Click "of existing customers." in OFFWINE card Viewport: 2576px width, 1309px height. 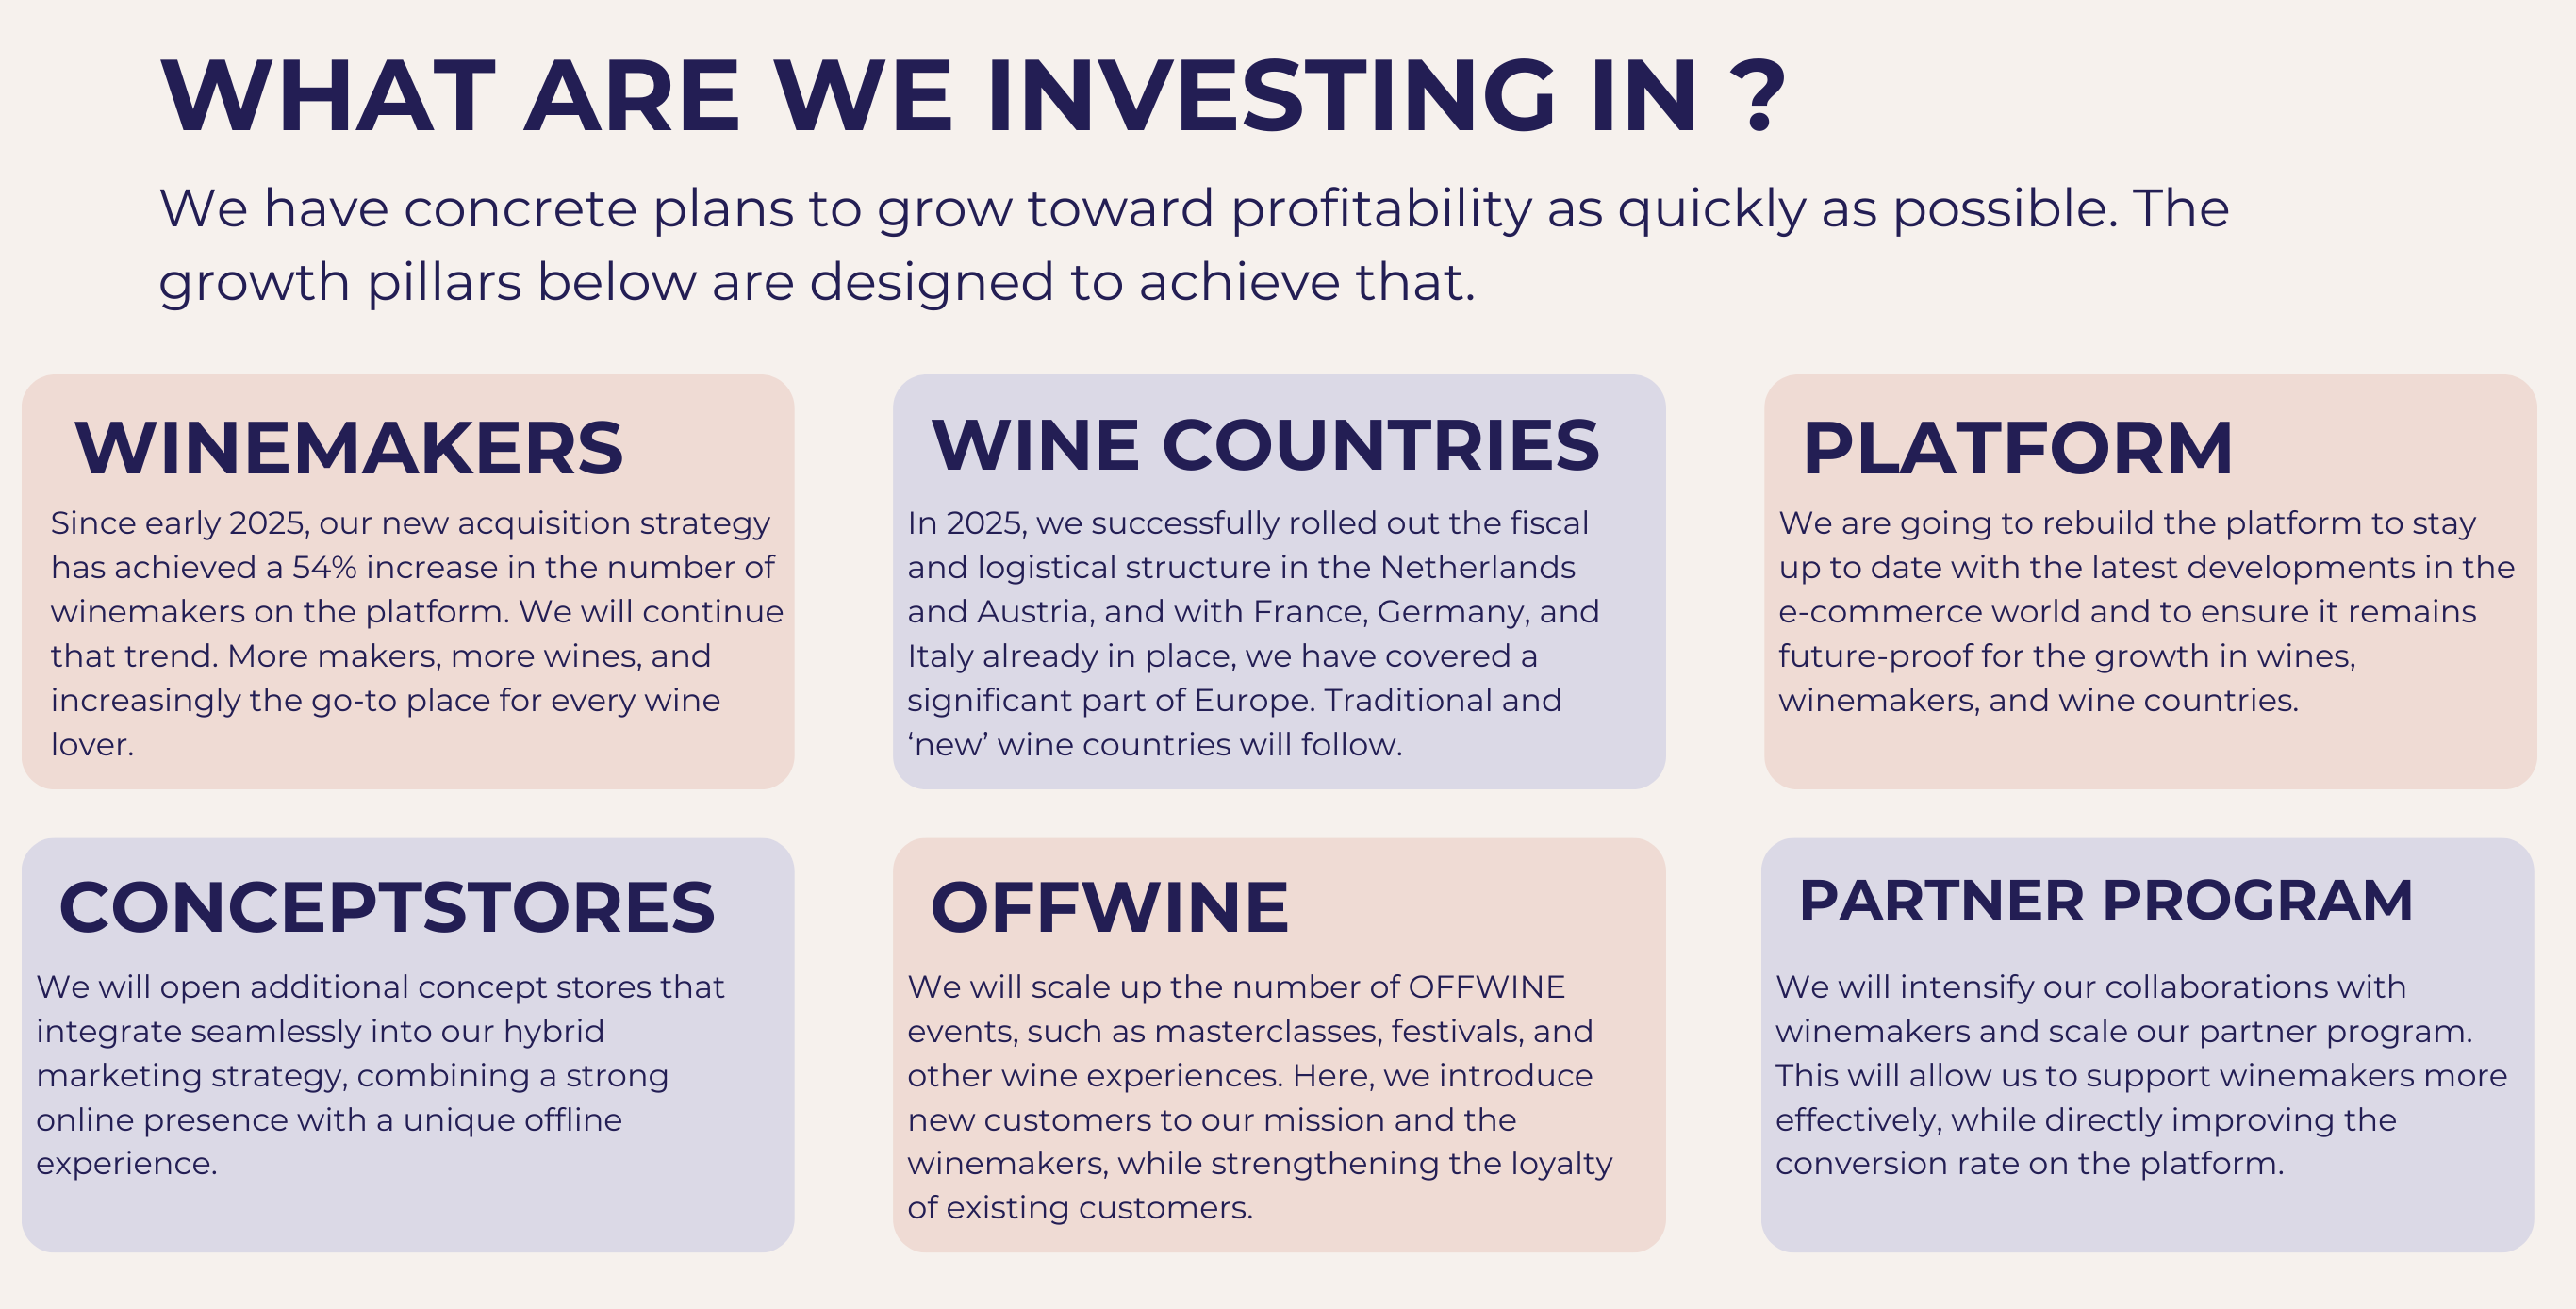[1080, 1208]
